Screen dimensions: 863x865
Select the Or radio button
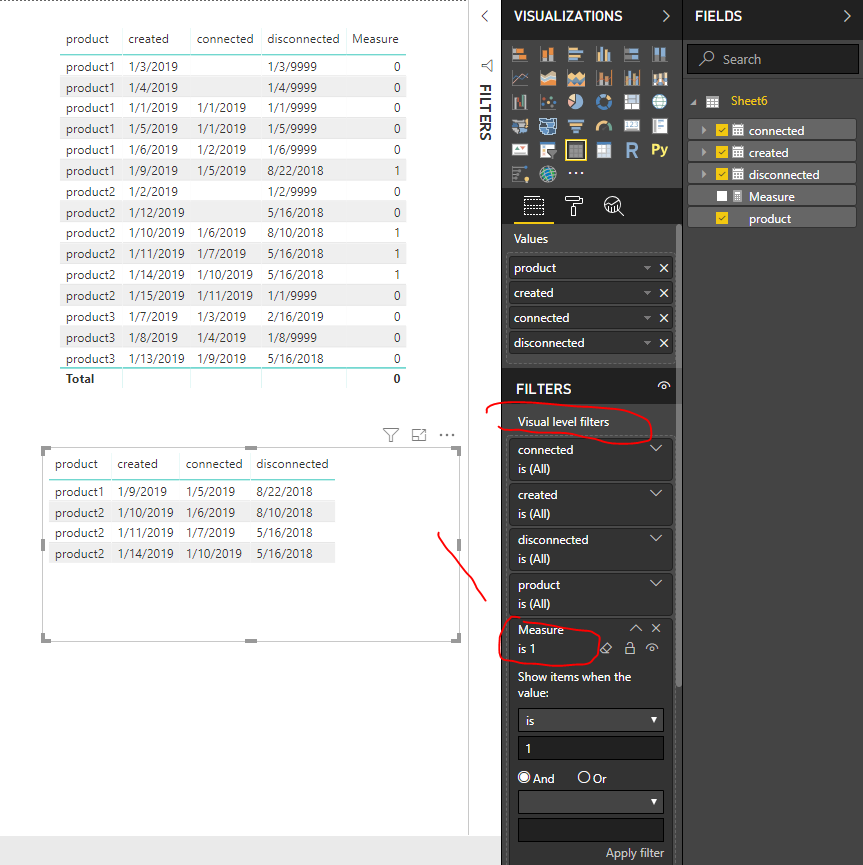click(584, 777)
